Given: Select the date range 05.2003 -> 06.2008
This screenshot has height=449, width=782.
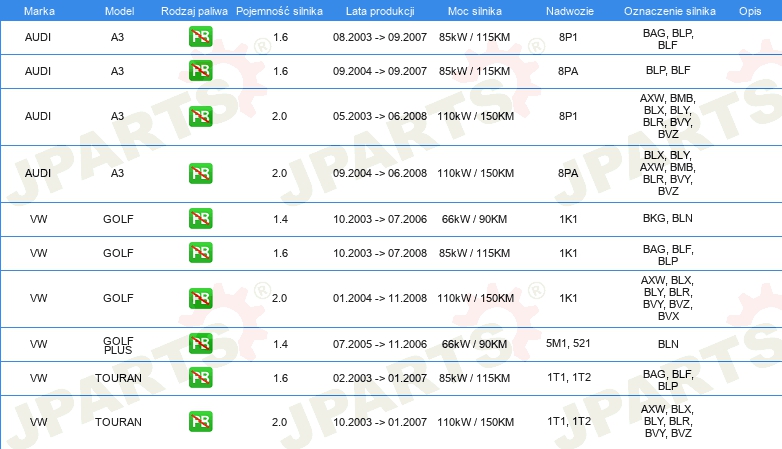Looking at the screenshot, I should 380,116.
